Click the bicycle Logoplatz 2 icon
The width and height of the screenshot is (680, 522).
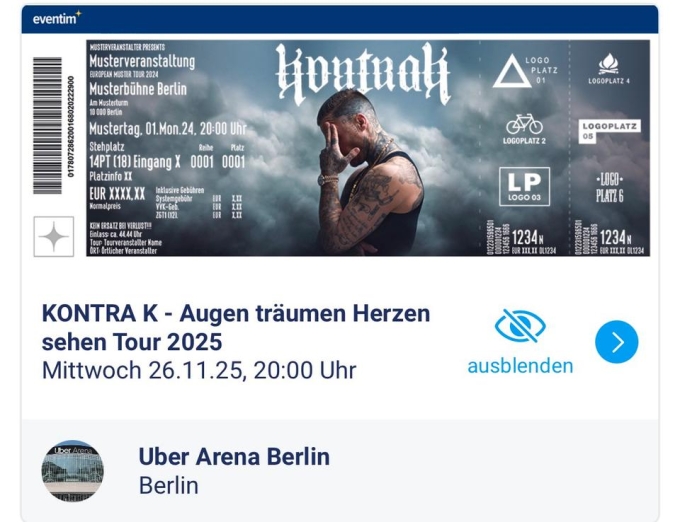pos(524,129)
